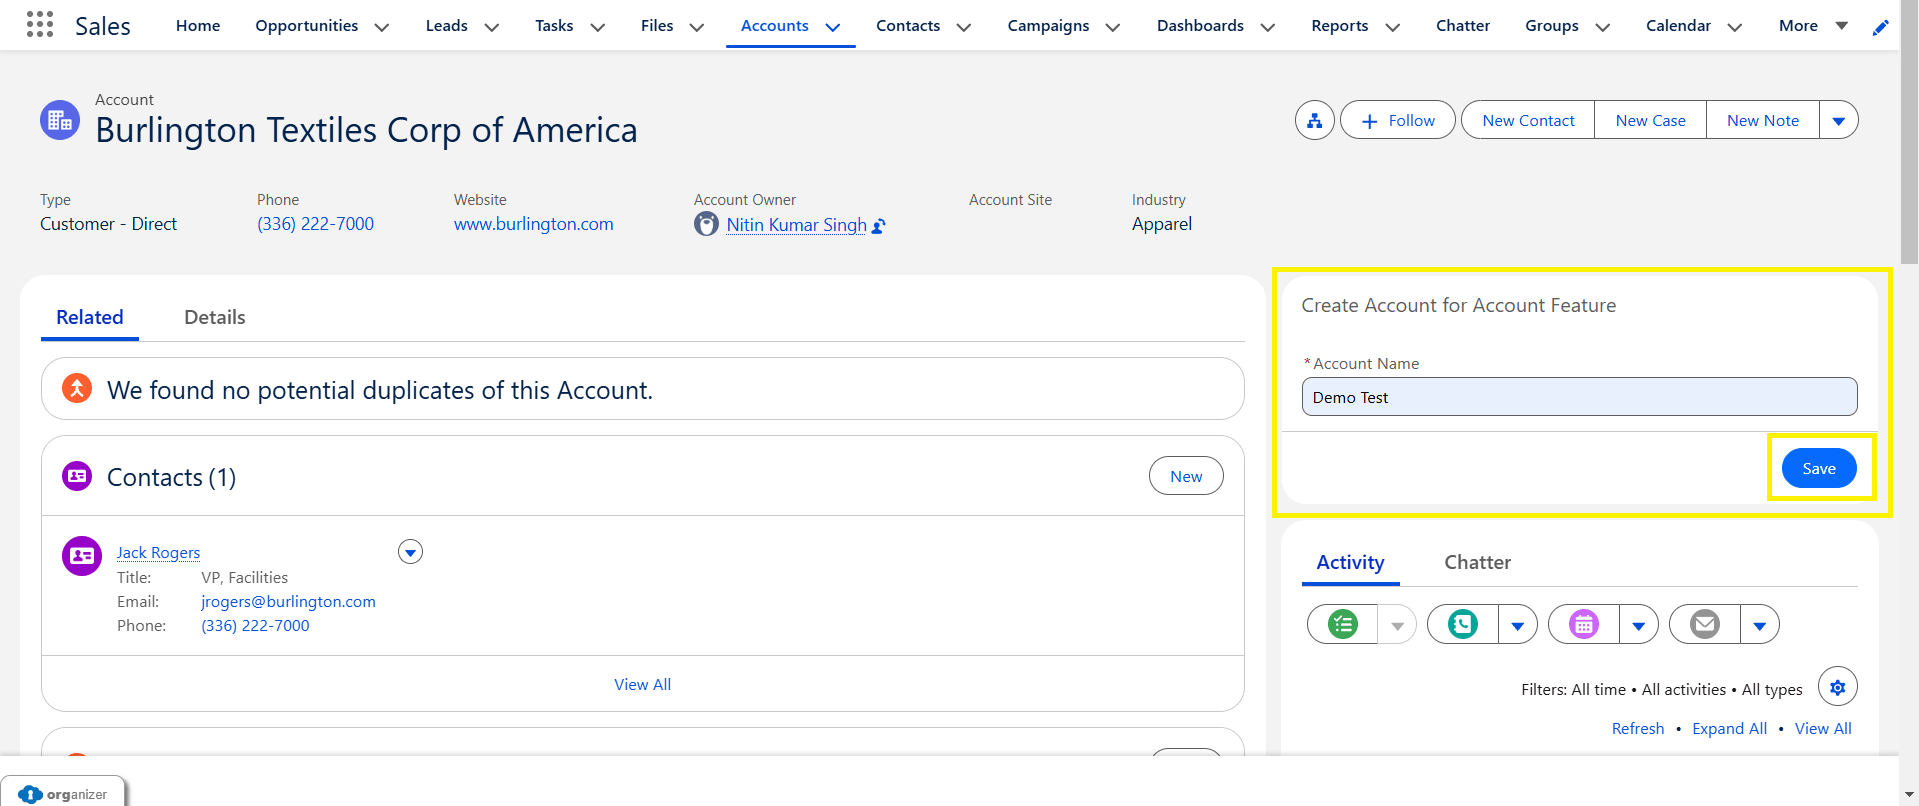Select the Related tab
Screen dimensions: 1919x806
pyautogui.click(x=90, y=317)
